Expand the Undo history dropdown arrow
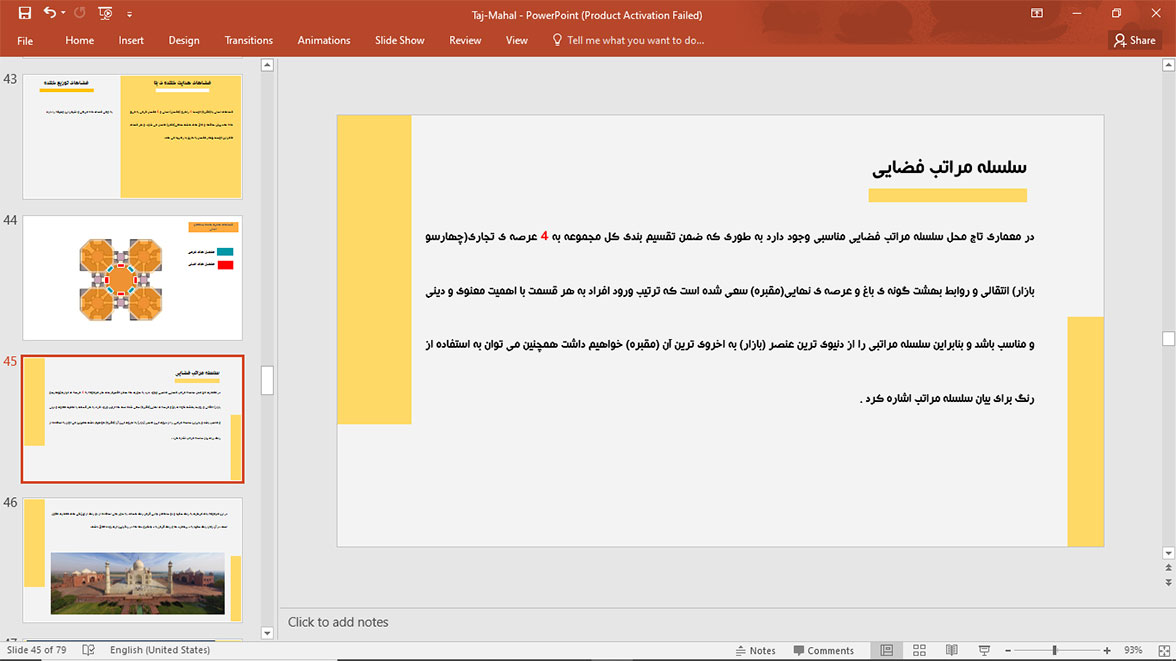 [x=63, y=14]
